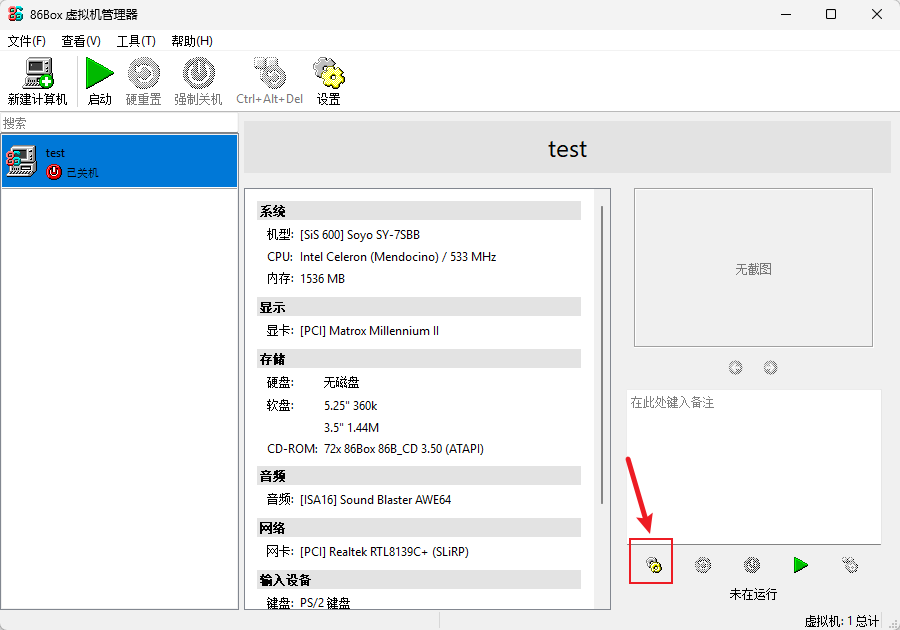Click the 搜索 search field

click(120, 123)
